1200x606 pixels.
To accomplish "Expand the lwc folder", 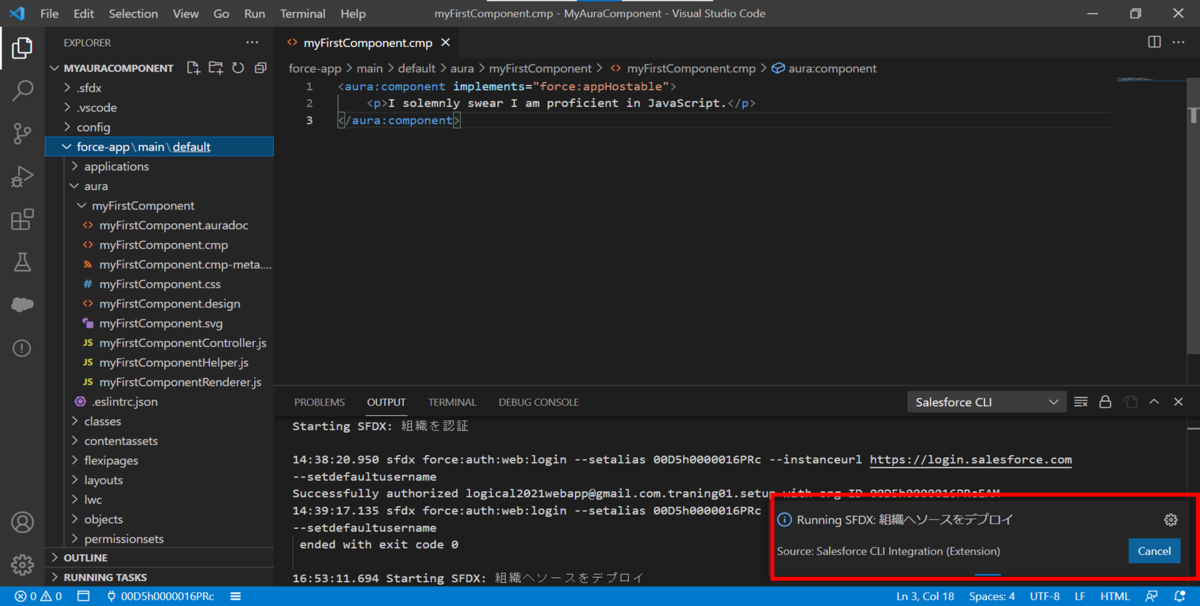I will pyautogui.click(x=160, y=500).
